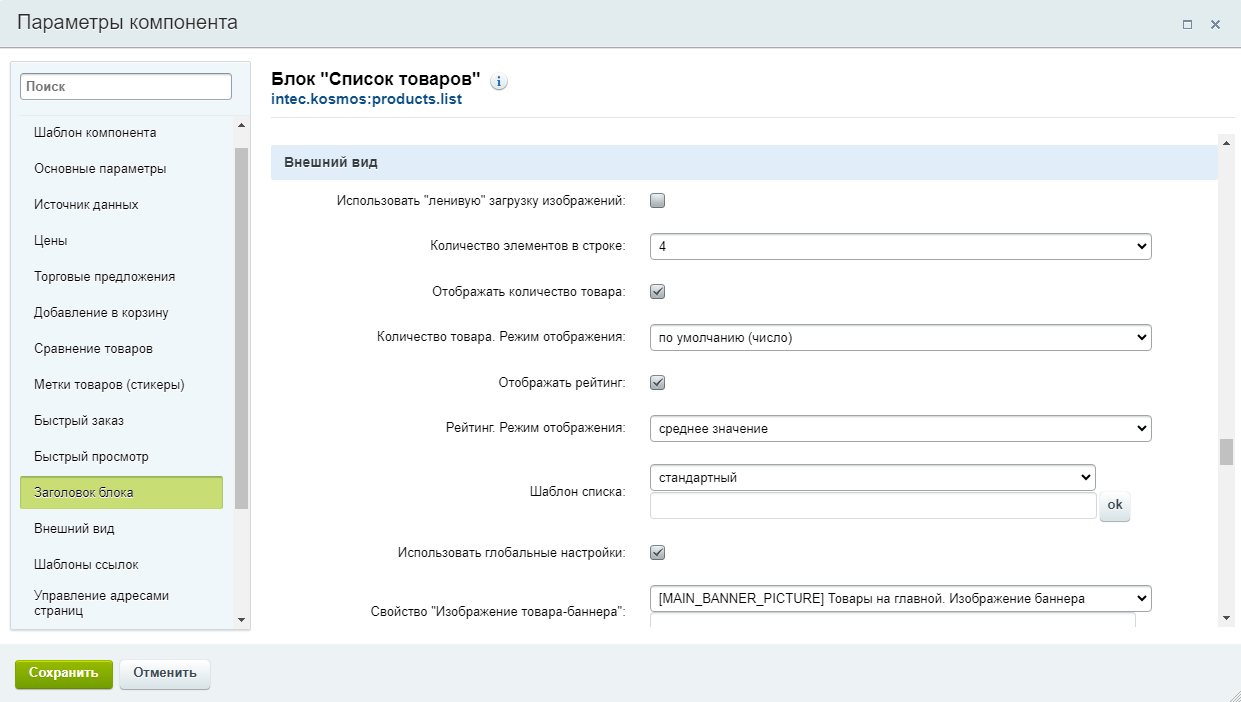Click the main panel scroll down arrow
The image size is (1241, 702).
pos(1226,618)
